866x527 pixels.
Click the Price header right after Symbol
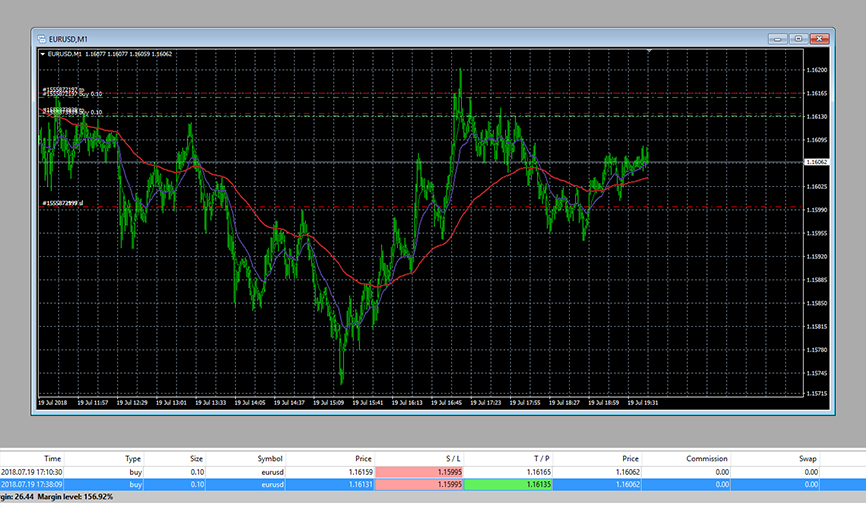coord(363,459)
